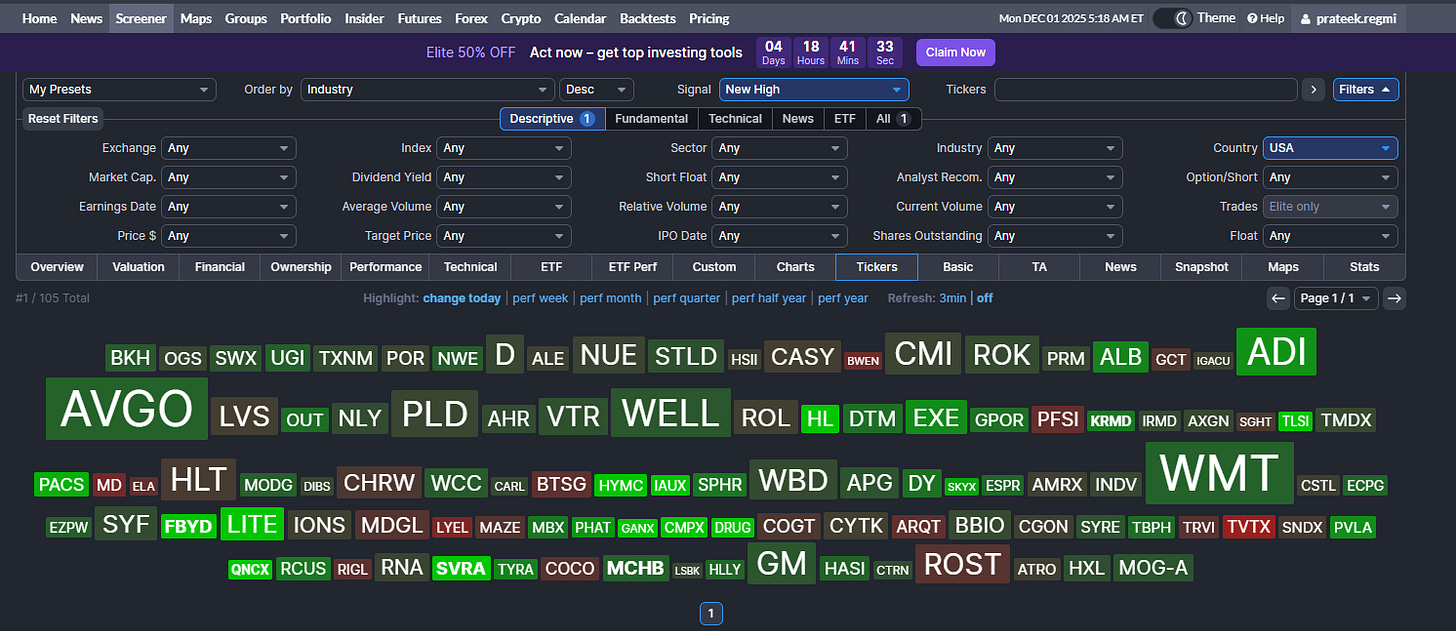Open the BKH ticker tile
The width and height of the screenshot is (1456, 631).
(x=130, y=358)
